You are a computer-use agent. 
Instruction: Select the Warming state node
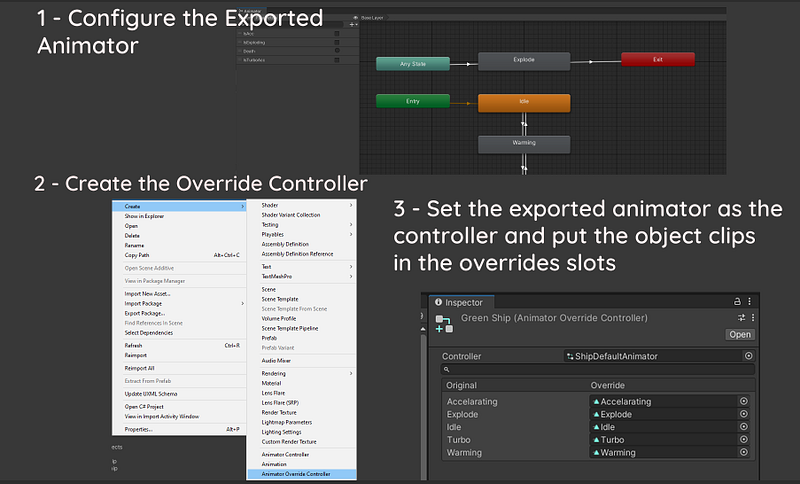524,144
